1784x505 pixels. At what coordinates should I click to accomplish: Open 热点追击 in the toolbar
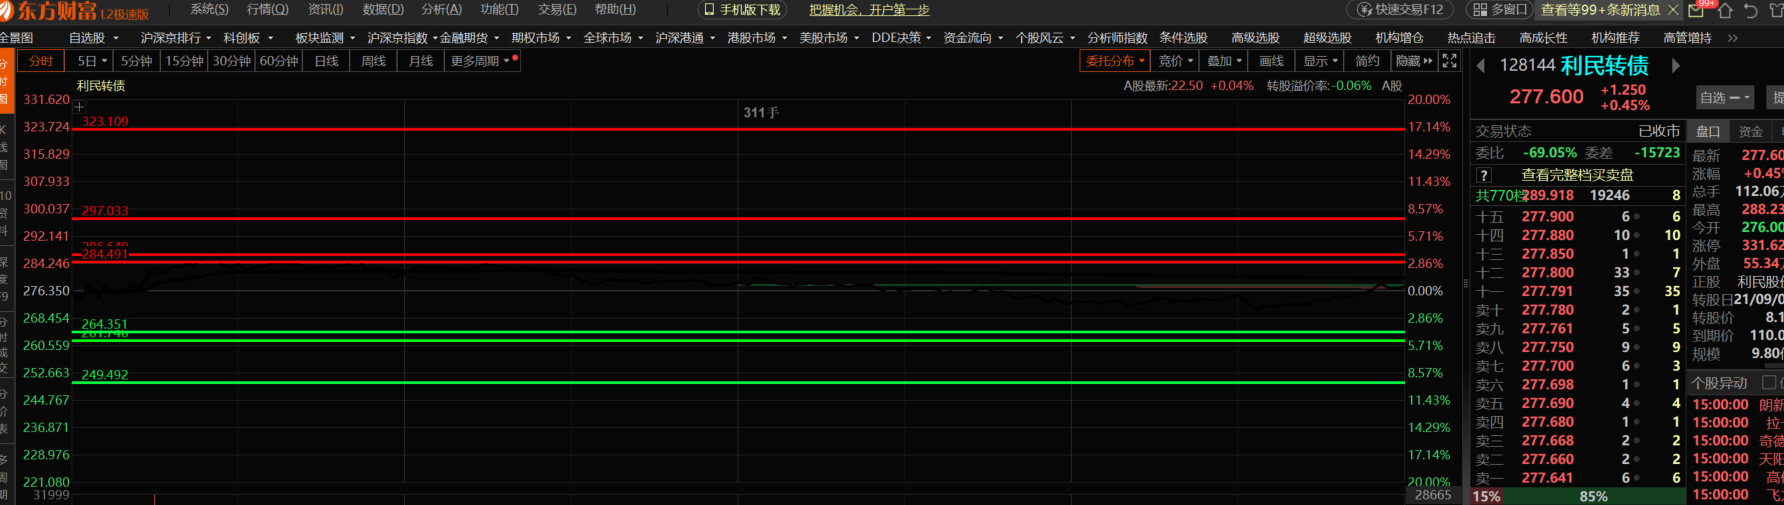pos(1471,38)
